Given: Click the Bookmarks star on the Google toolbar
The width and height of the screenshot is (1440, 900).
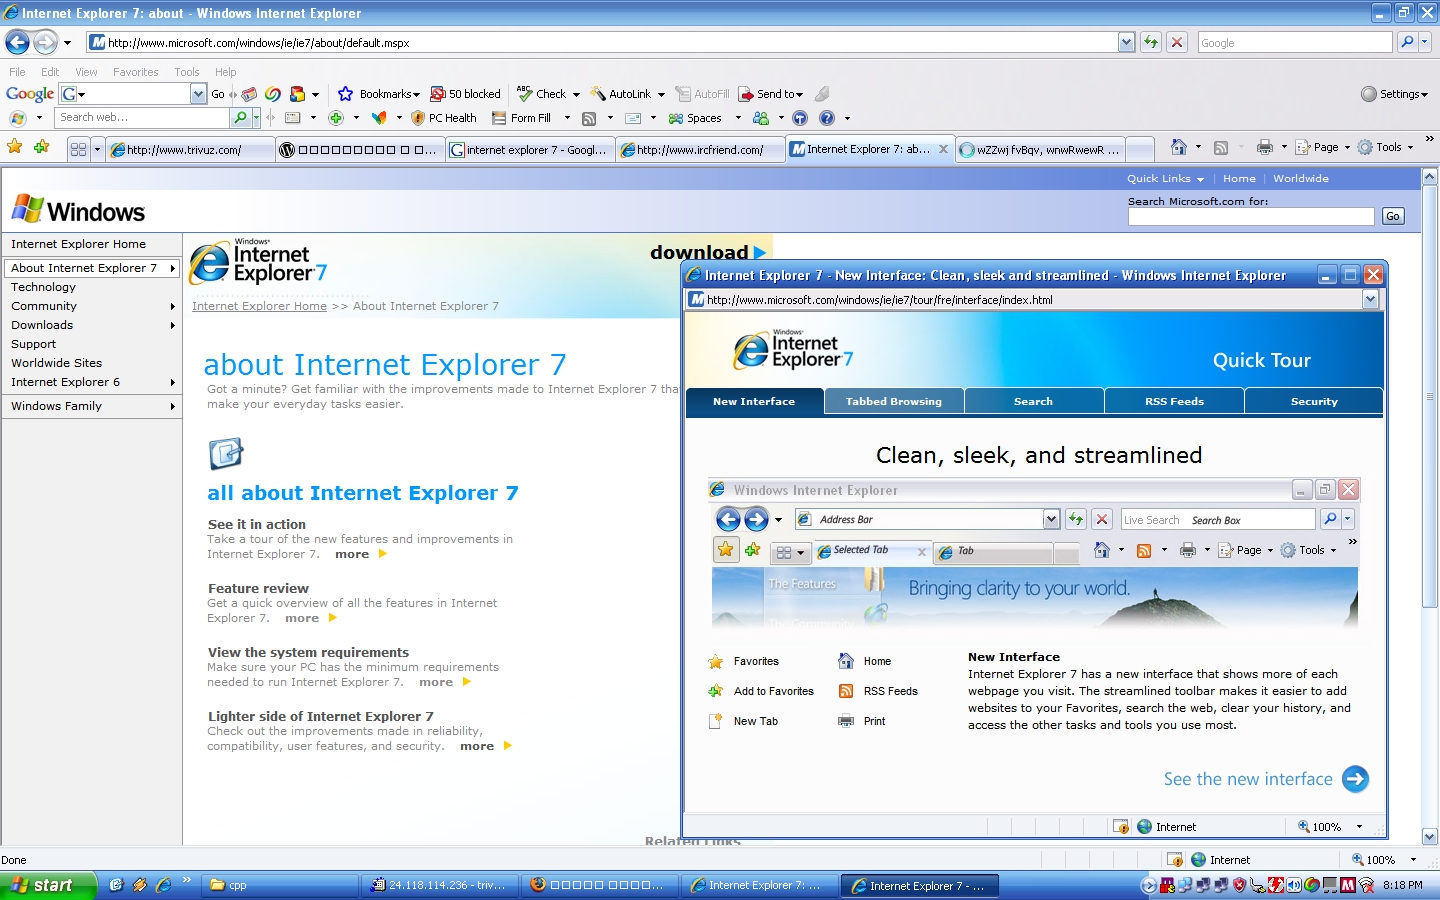Looking at the screenshot, I should [345, 94].
